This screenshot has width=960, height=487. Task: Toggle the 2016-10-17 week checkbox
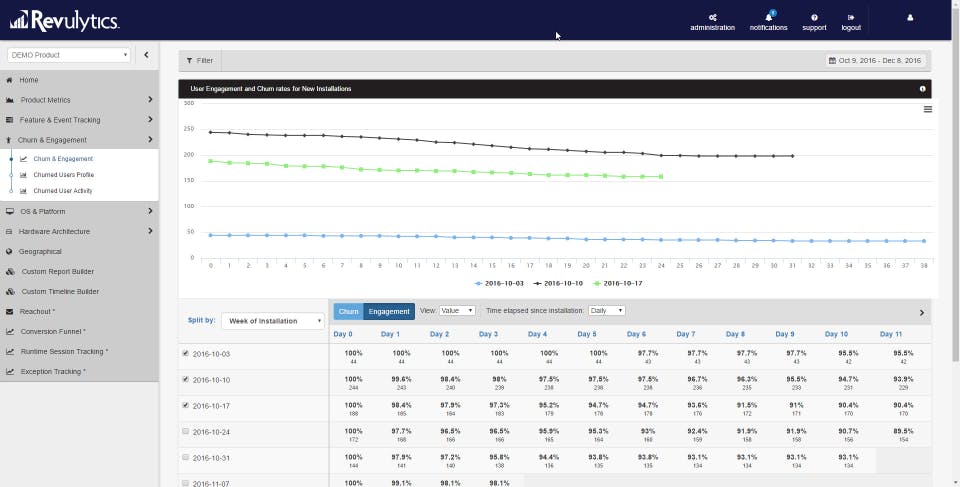tap(186, 406)
